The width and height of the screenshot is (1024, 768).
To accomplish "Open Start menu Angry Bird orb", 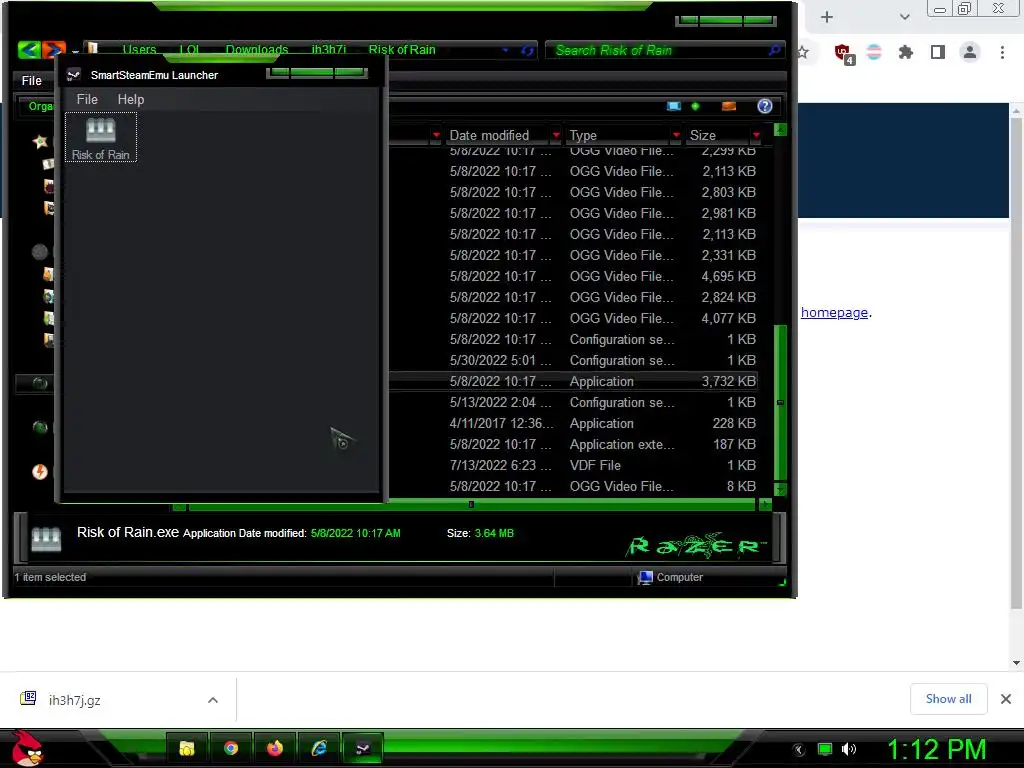I will [x=27, y=748].
